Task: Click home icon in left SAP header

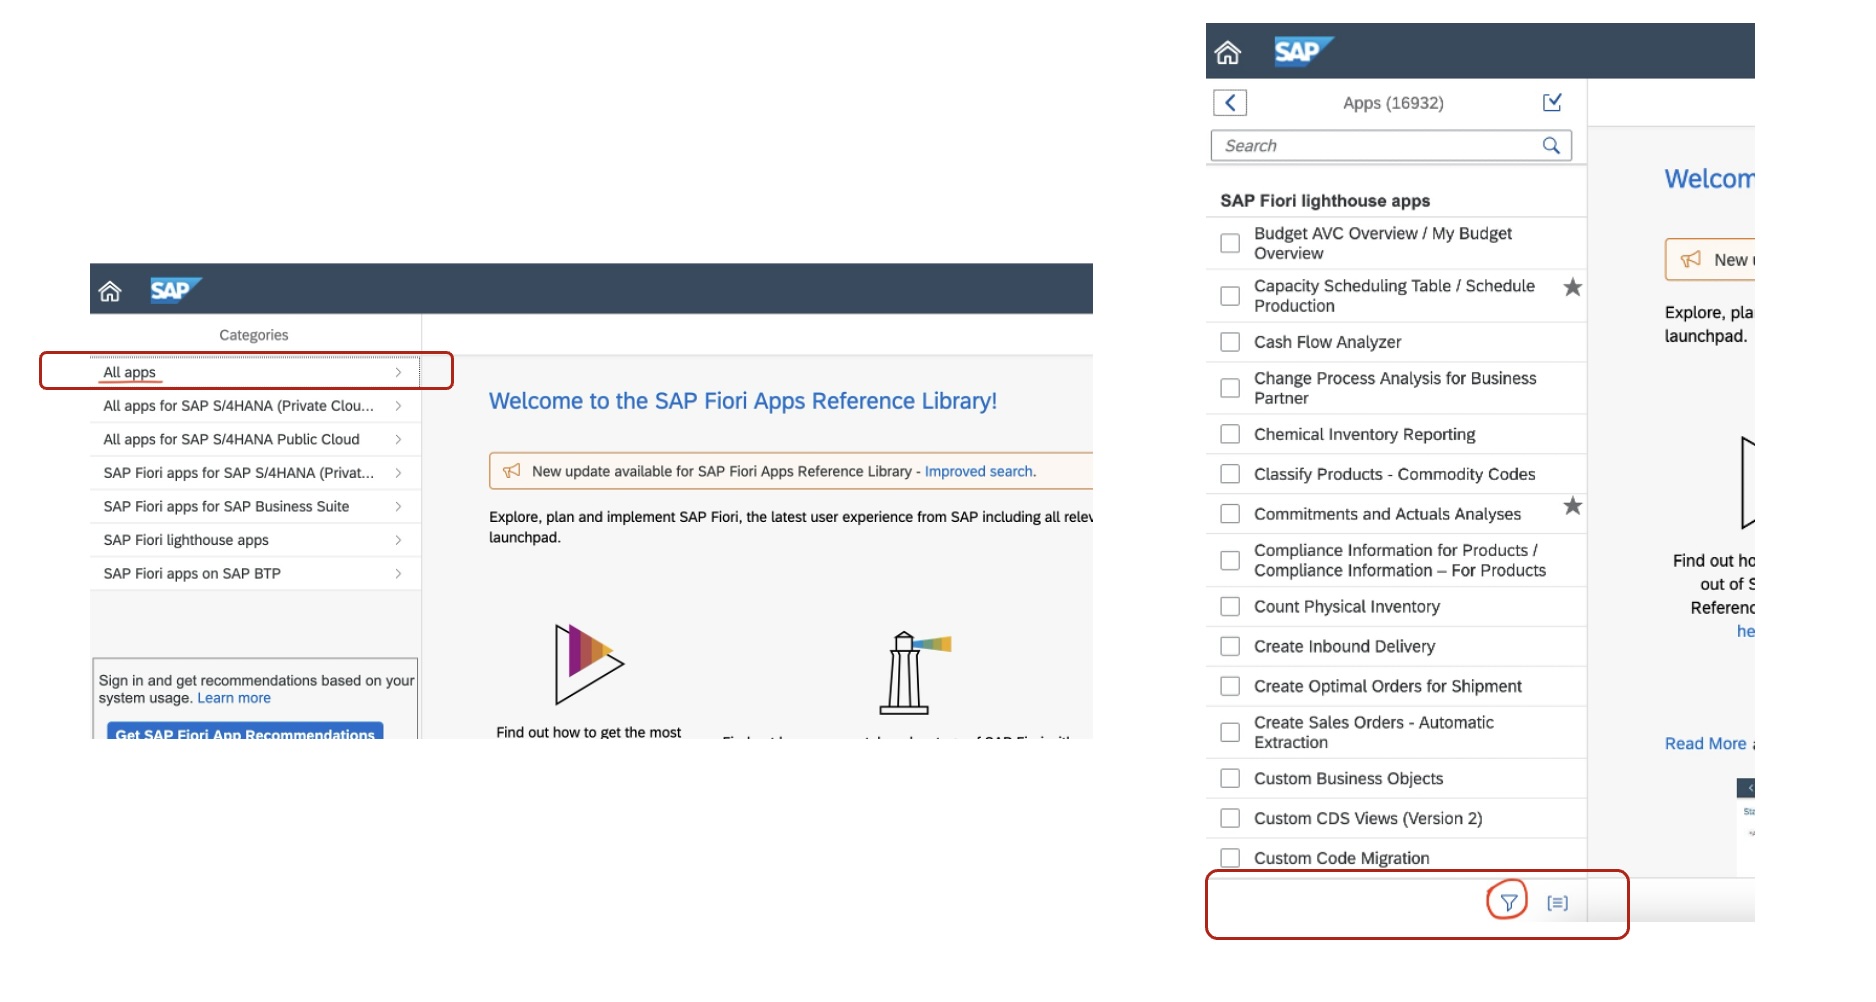Action: point(110,291)
